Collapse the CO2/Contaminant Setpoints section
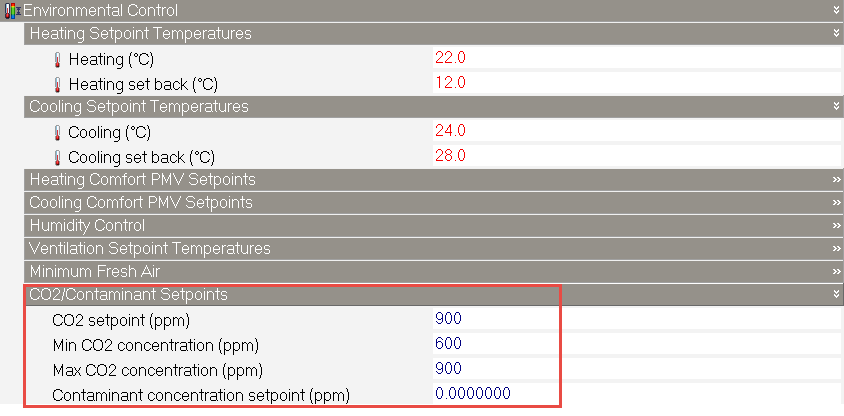The width and height of the screenshot is (844, 416). (x=834, y=295)
